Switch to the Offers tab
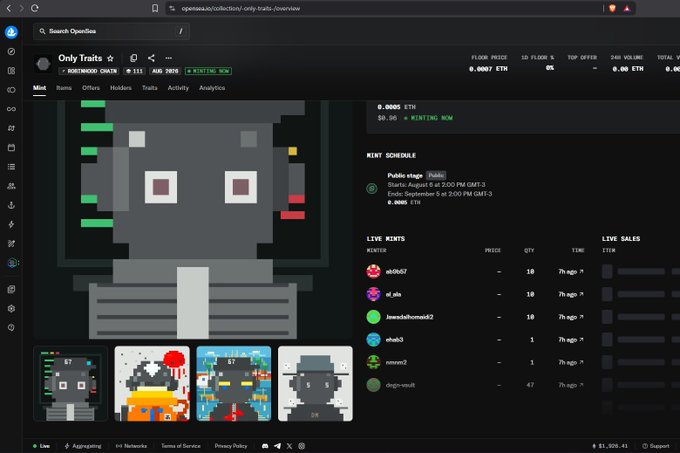The height and width of the screenshot is (453, 680). [91, 88]
